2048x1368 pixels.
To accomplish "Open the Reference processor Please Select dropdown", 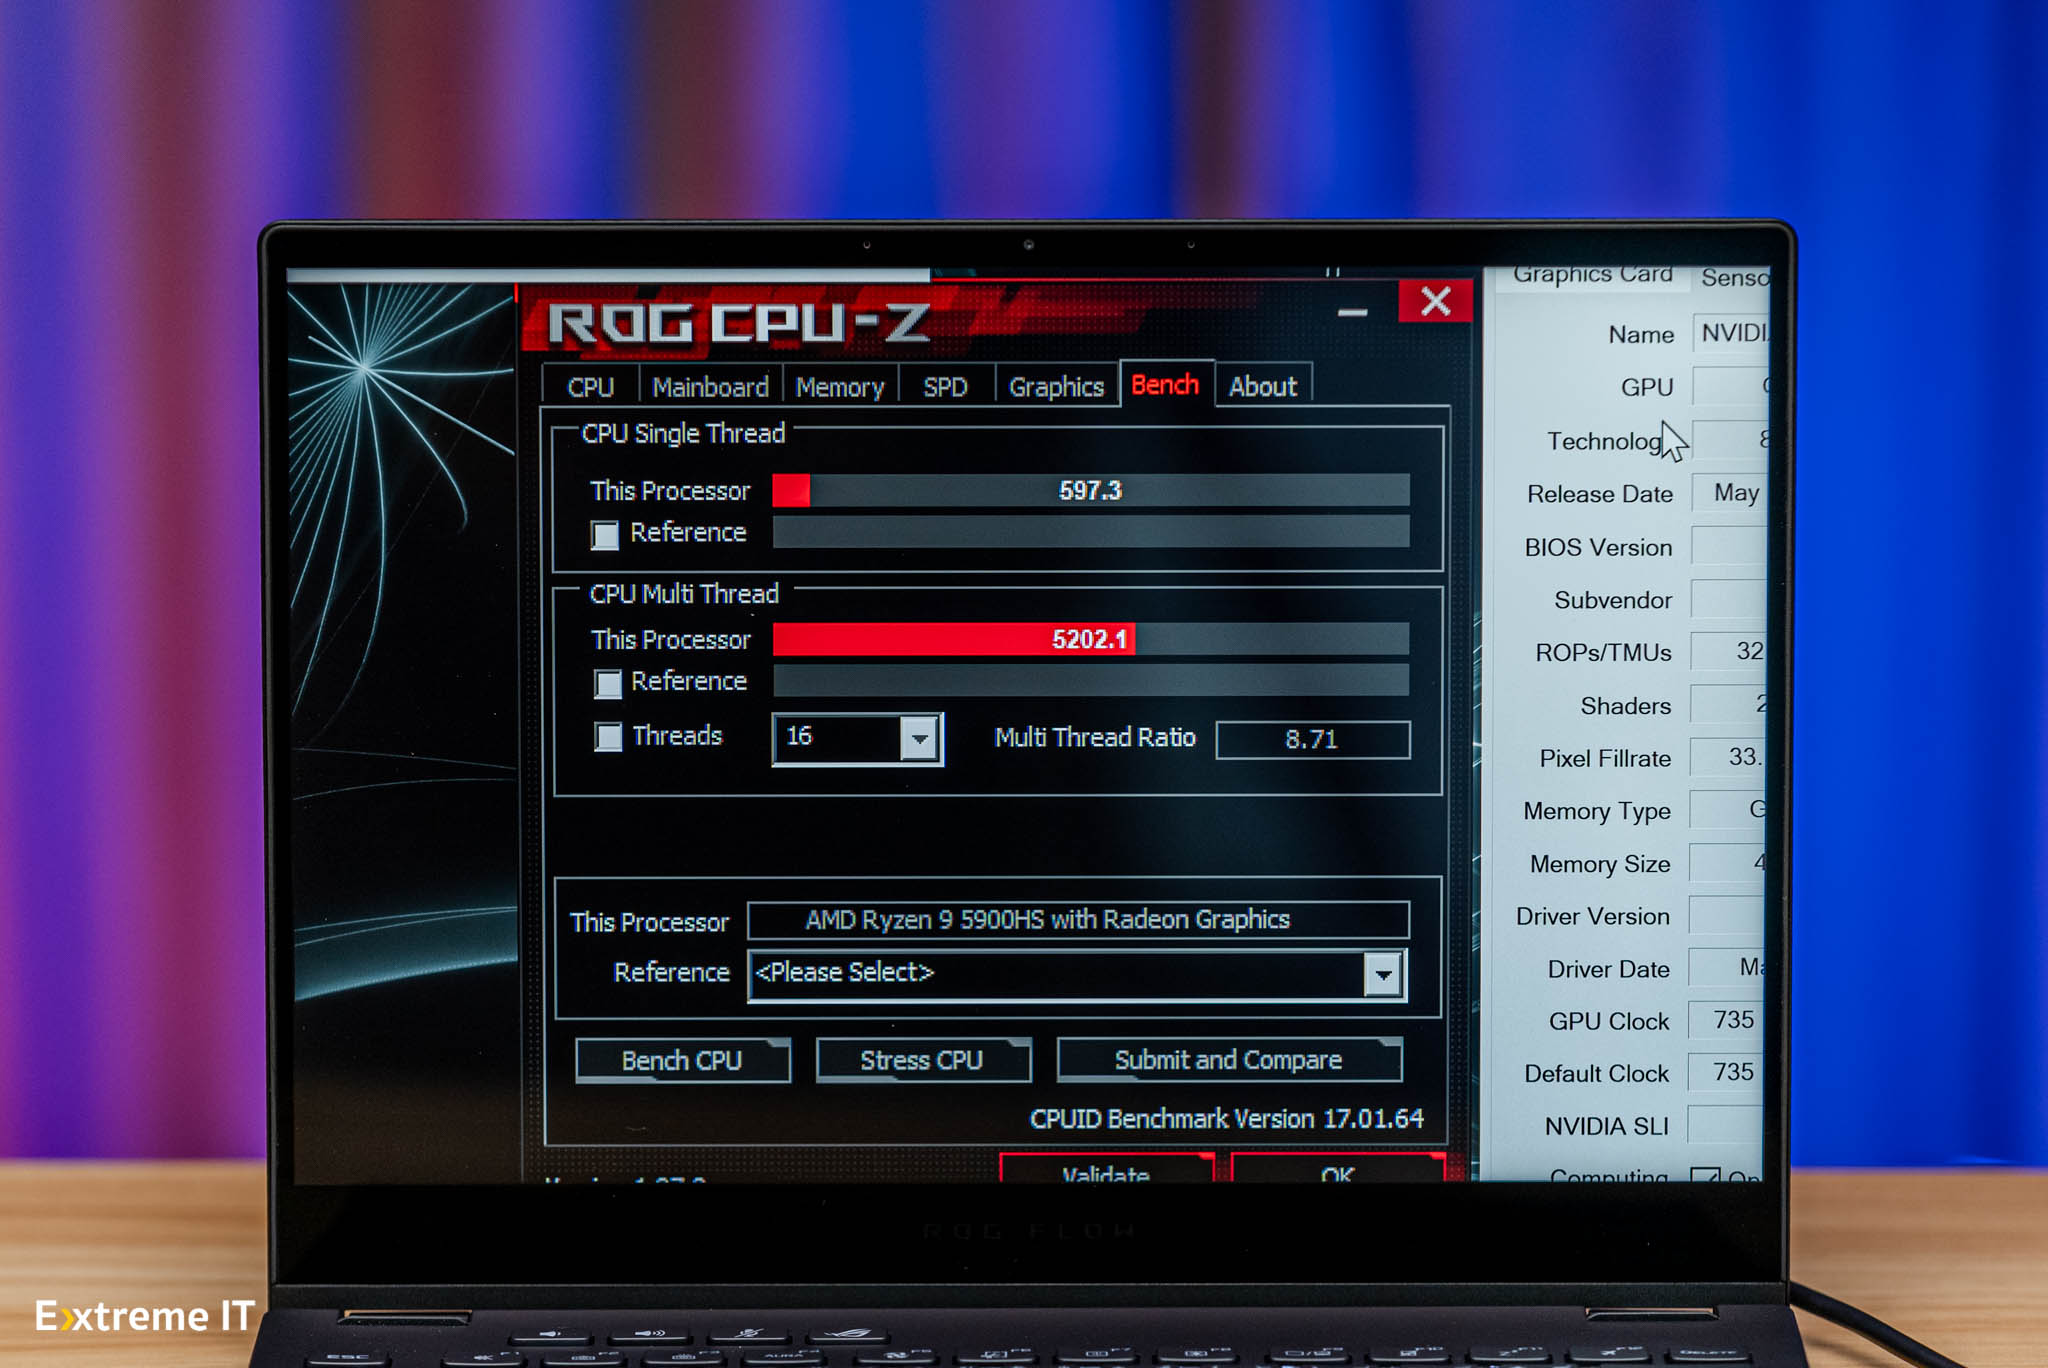I will pyautogui.click(x=1383, y=973).
